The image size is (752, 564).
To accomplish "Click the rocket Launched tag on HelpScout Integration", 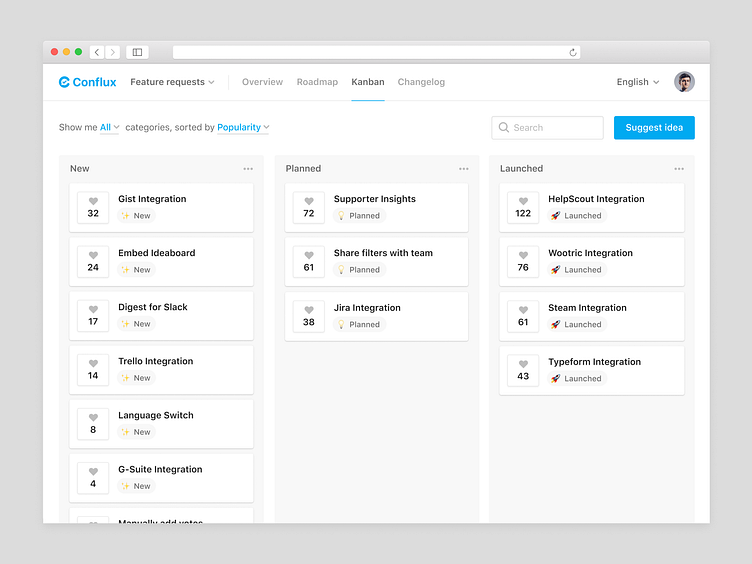I will coord(577,216).
